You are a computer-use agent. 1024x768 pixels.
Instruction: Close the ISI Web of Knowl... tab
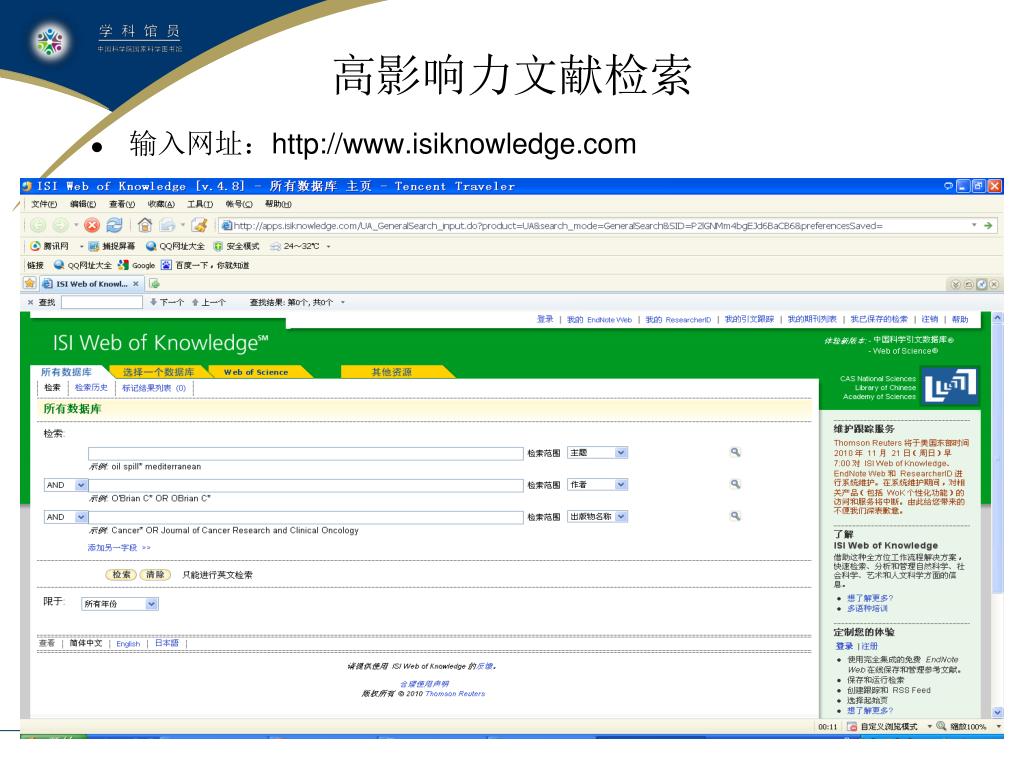[136, 284]
